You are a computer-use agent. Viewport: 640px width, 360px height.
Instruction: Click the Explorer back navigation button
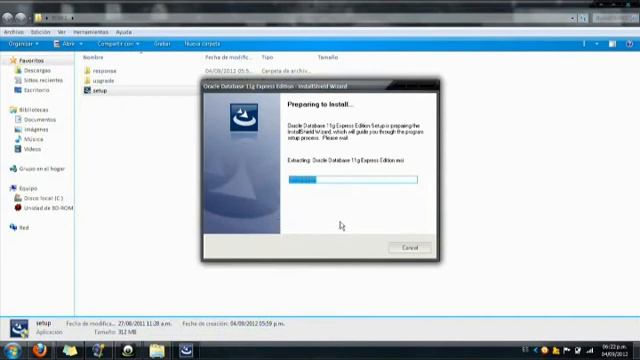click(8, 18)
